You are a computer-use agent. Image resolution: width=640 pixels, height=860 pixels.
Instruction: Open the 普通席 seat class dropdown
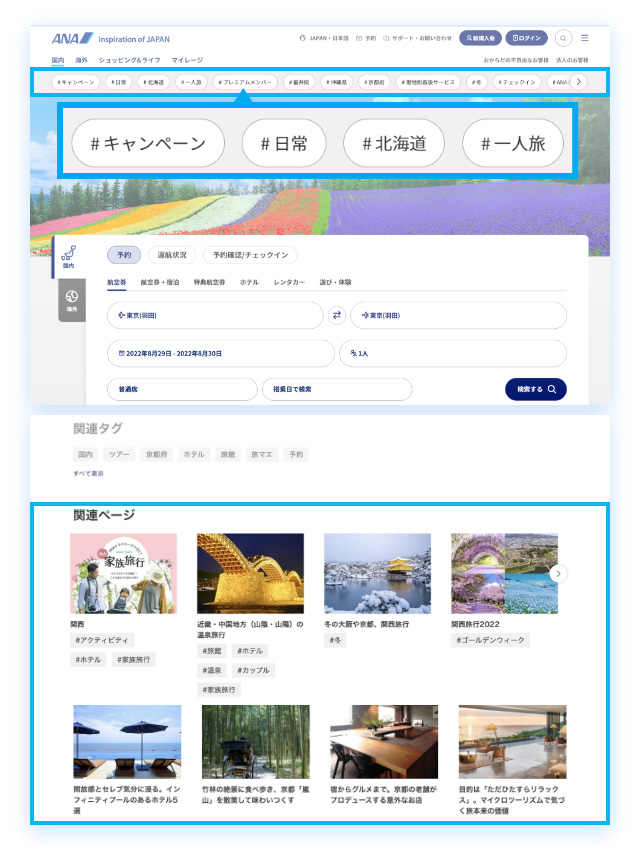coord(182,389)
